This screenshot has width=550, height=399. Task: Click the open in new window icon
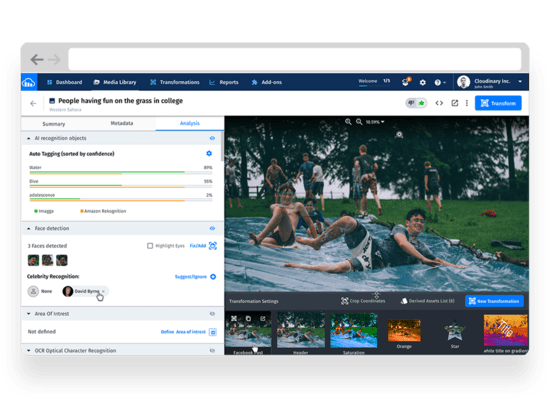point(455,103)
